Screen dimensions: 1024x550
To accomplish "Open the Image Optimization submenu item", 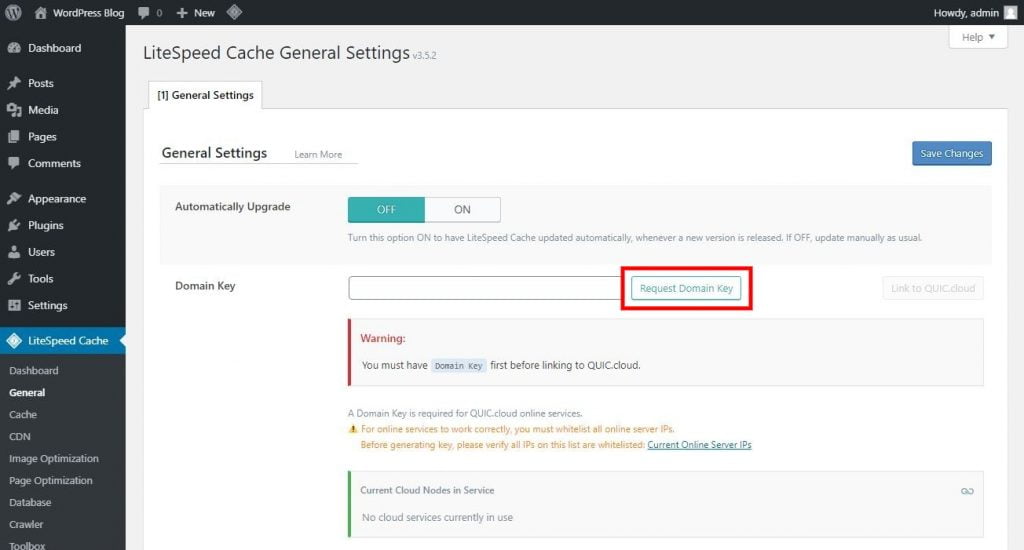I will (x=54, y=459).
